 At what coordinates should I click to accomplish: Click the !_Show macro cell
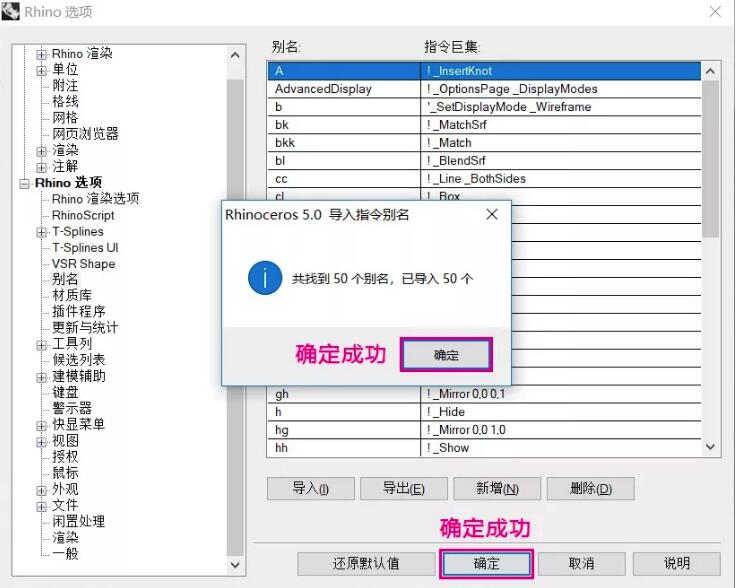click(561, 448)
